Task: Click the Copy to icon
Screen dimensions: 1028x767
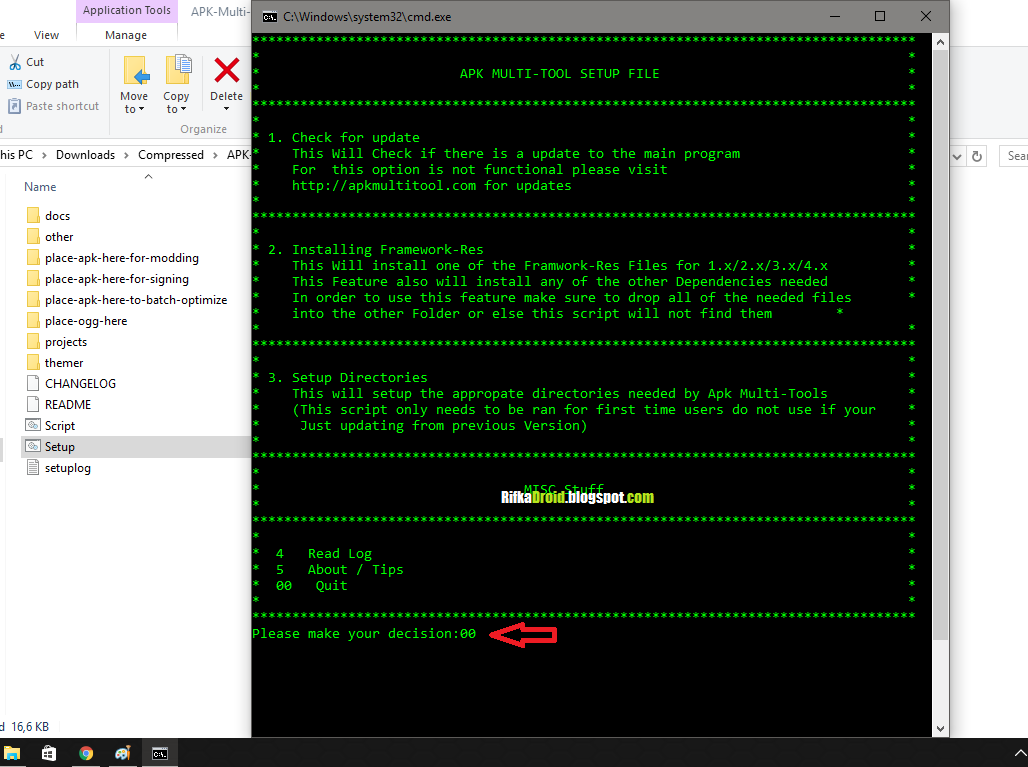Action: coord(178,69)
